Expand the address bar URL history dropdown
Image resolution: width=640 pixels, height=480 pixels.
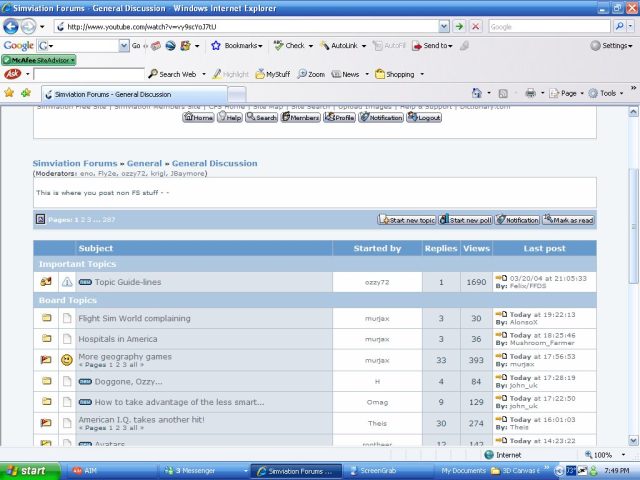(443, 27)
